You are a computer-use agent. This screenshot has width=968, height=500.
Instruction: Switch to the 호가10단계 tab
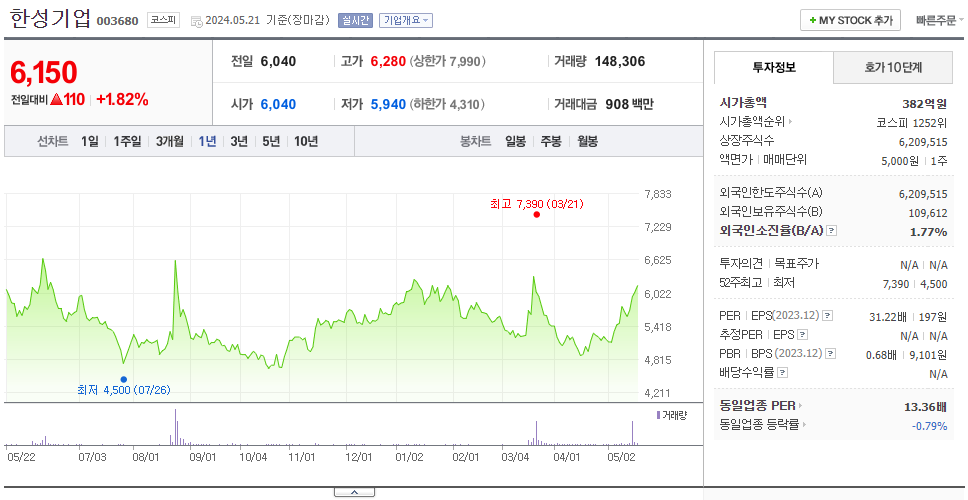[893, 67]
